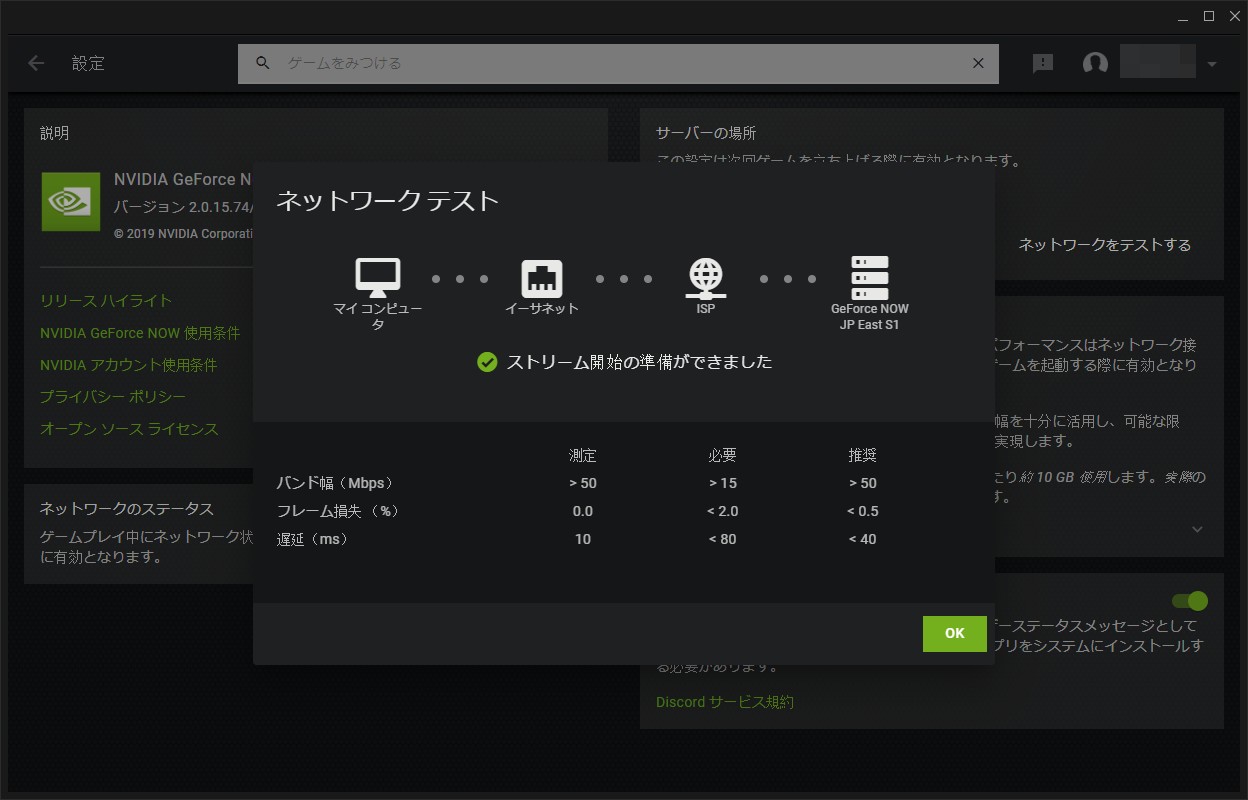Click the ネットワークをテストする button
This screenshot has height=800, width=1248.
1104,245
